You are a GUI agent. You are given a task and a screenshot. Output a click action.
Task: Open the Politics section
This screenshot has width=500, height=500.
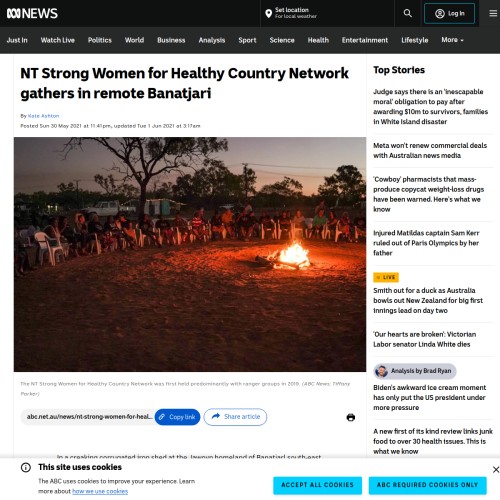click(x=100, y=40)
